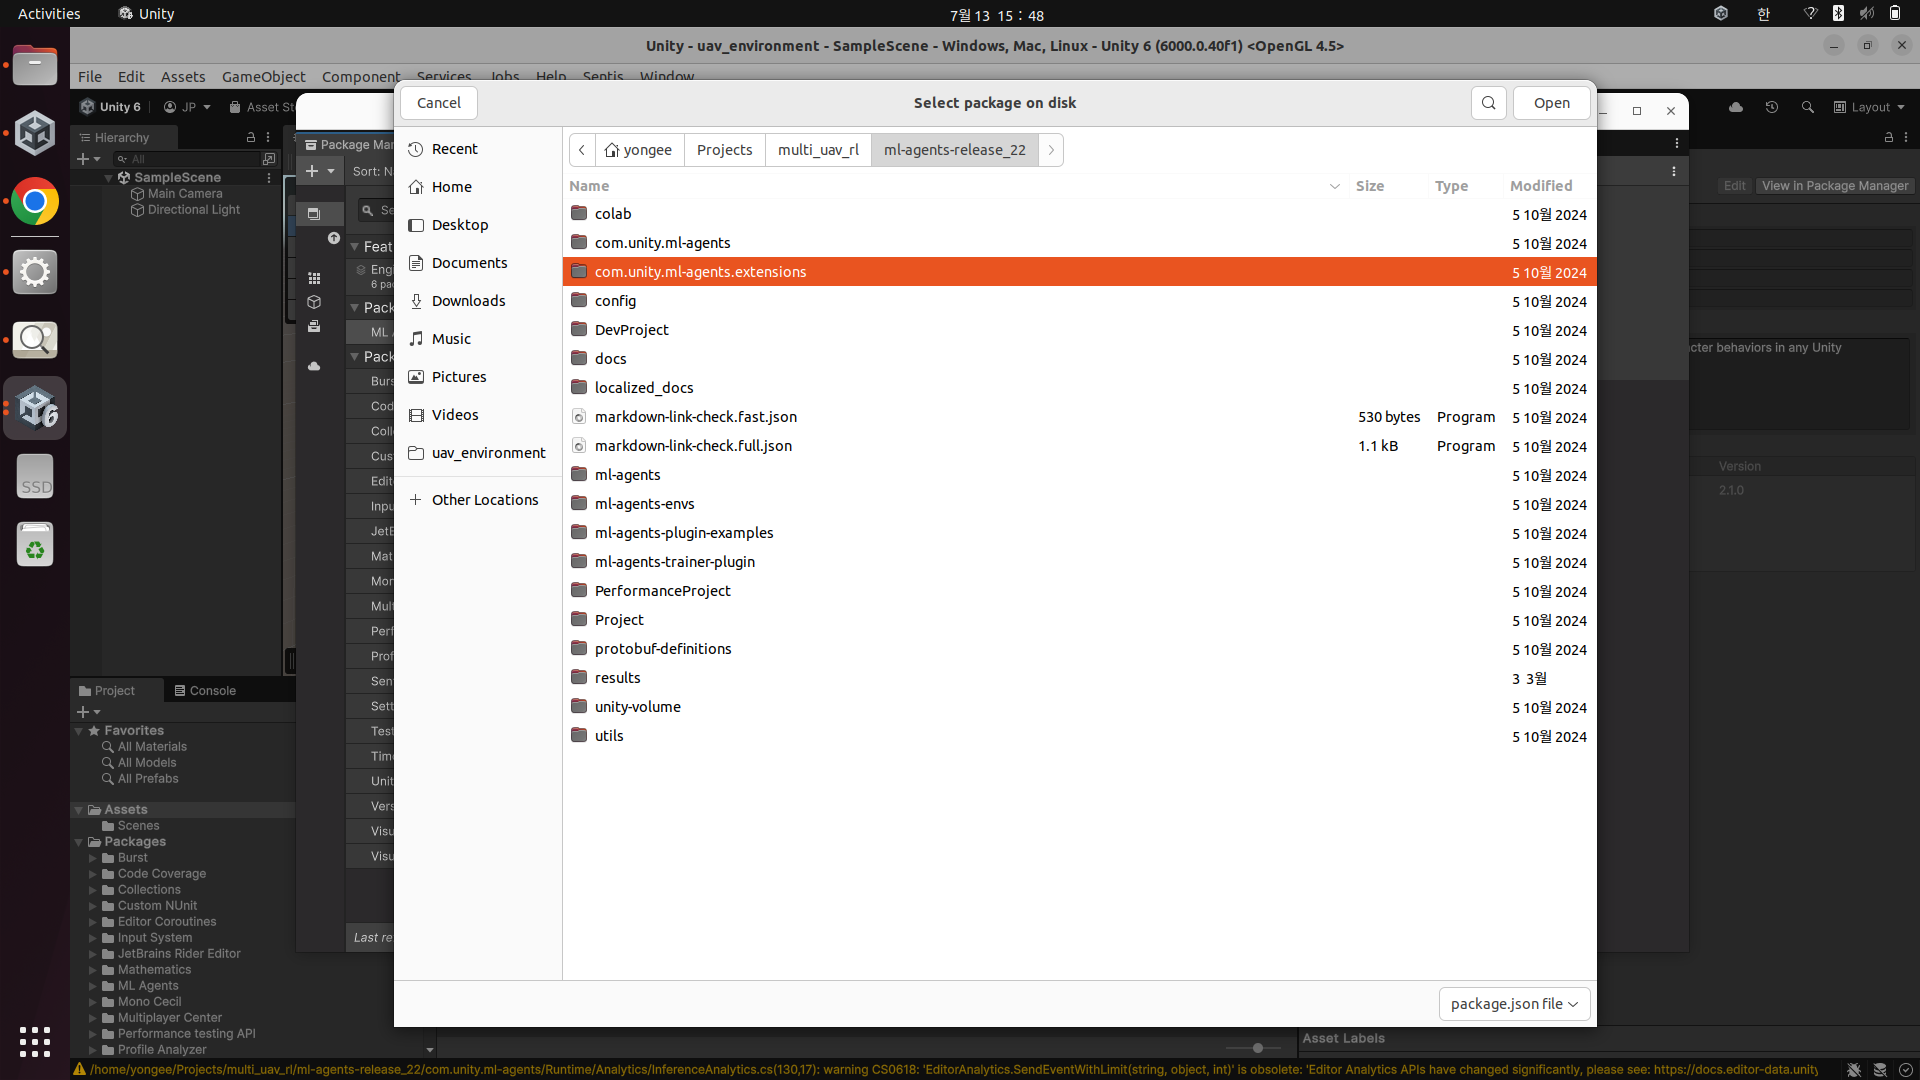This screenshot has width=1920, height=1080.
Task: Select the com.unity.ml-agents folder
Action: coord(662,243)
